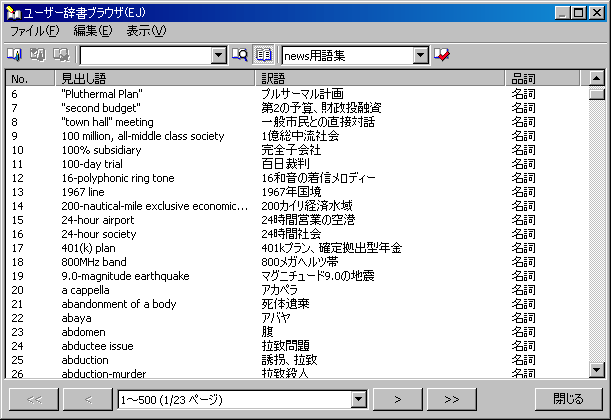The image size is (611, 420).
Task: Click the translation 拉致問題
Action: coord(285,346)
